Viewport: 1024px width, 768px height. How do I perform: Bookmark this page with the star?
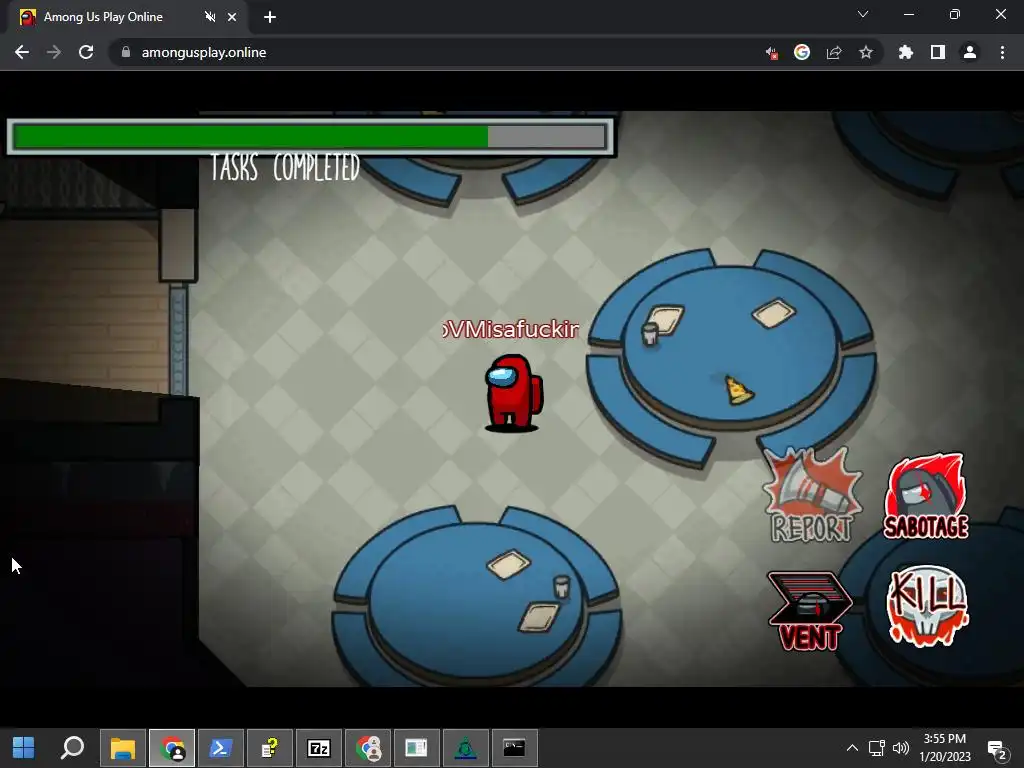click(x=866, y=52)
